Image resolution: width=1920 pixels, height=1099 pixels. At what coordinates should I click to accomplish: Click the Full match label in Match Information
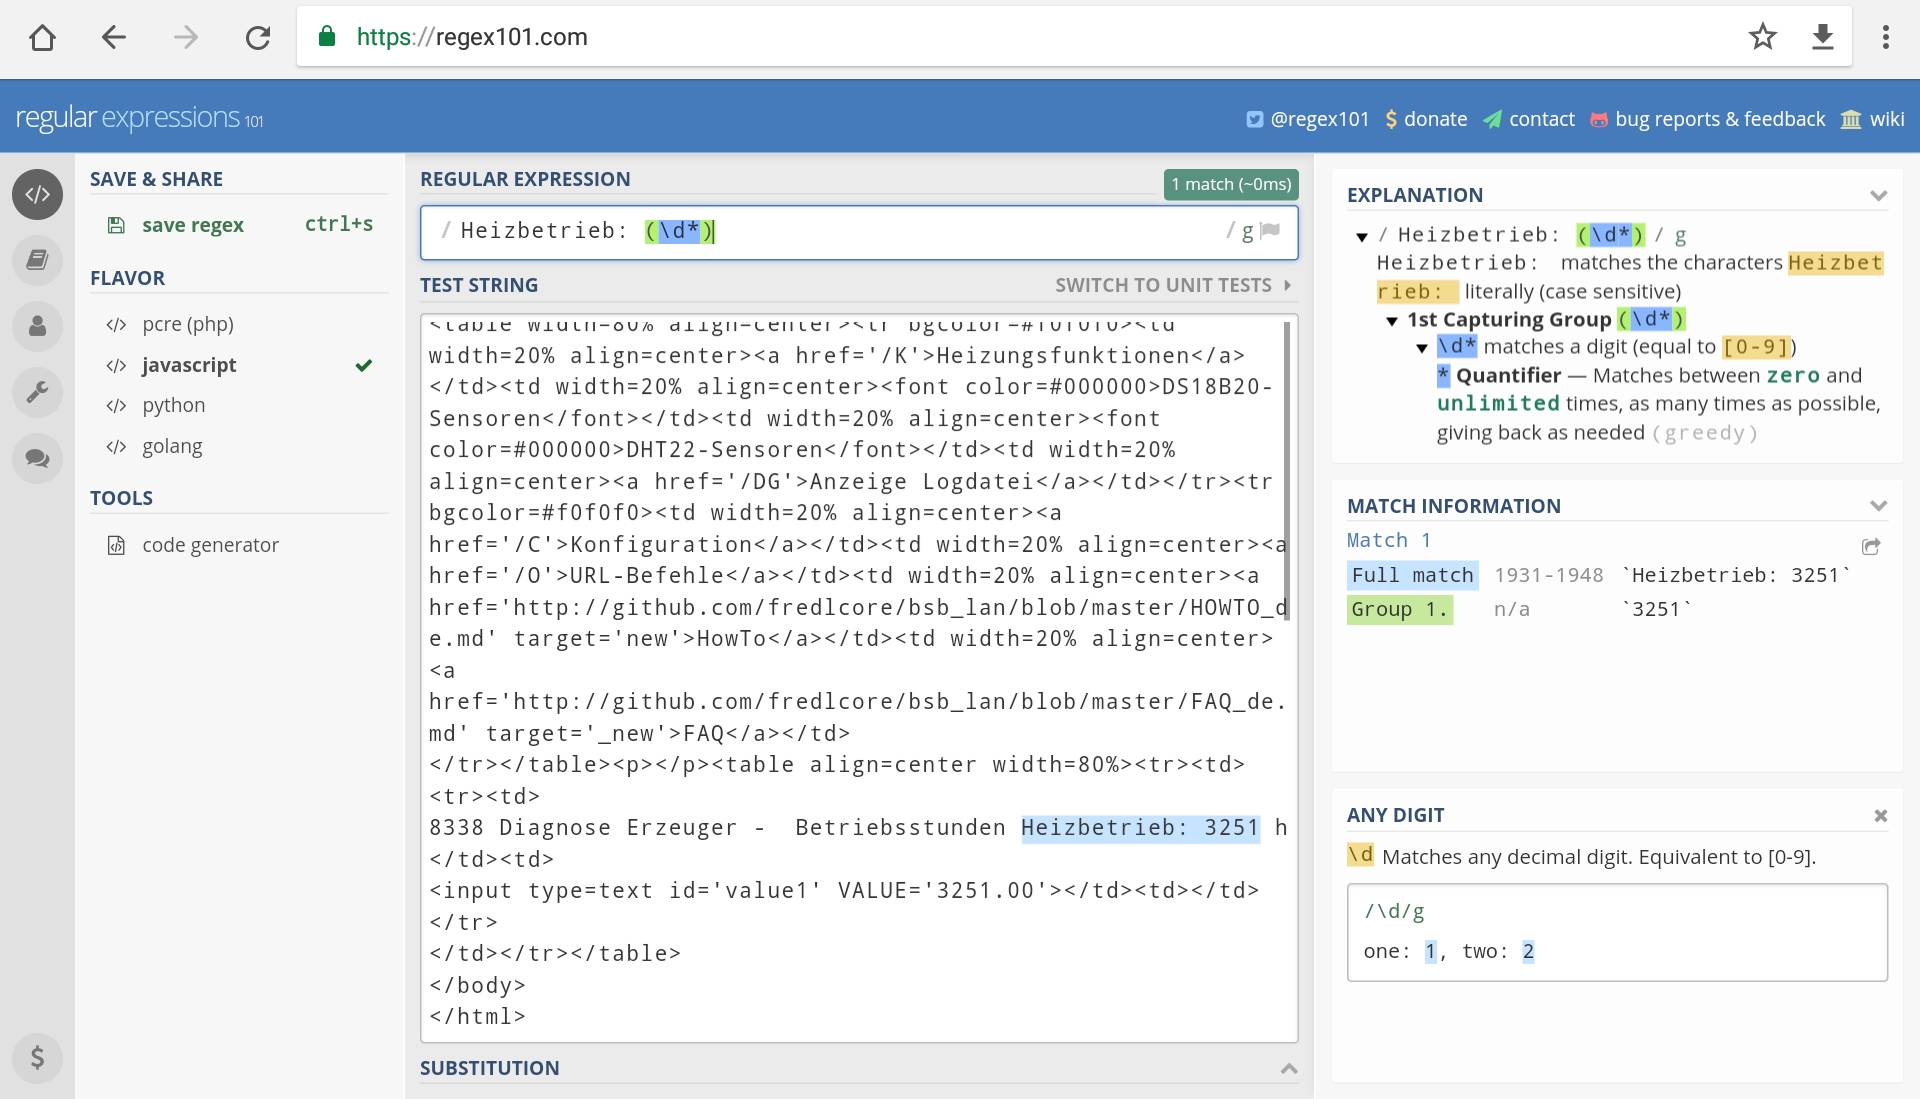tap(1413, 575)
